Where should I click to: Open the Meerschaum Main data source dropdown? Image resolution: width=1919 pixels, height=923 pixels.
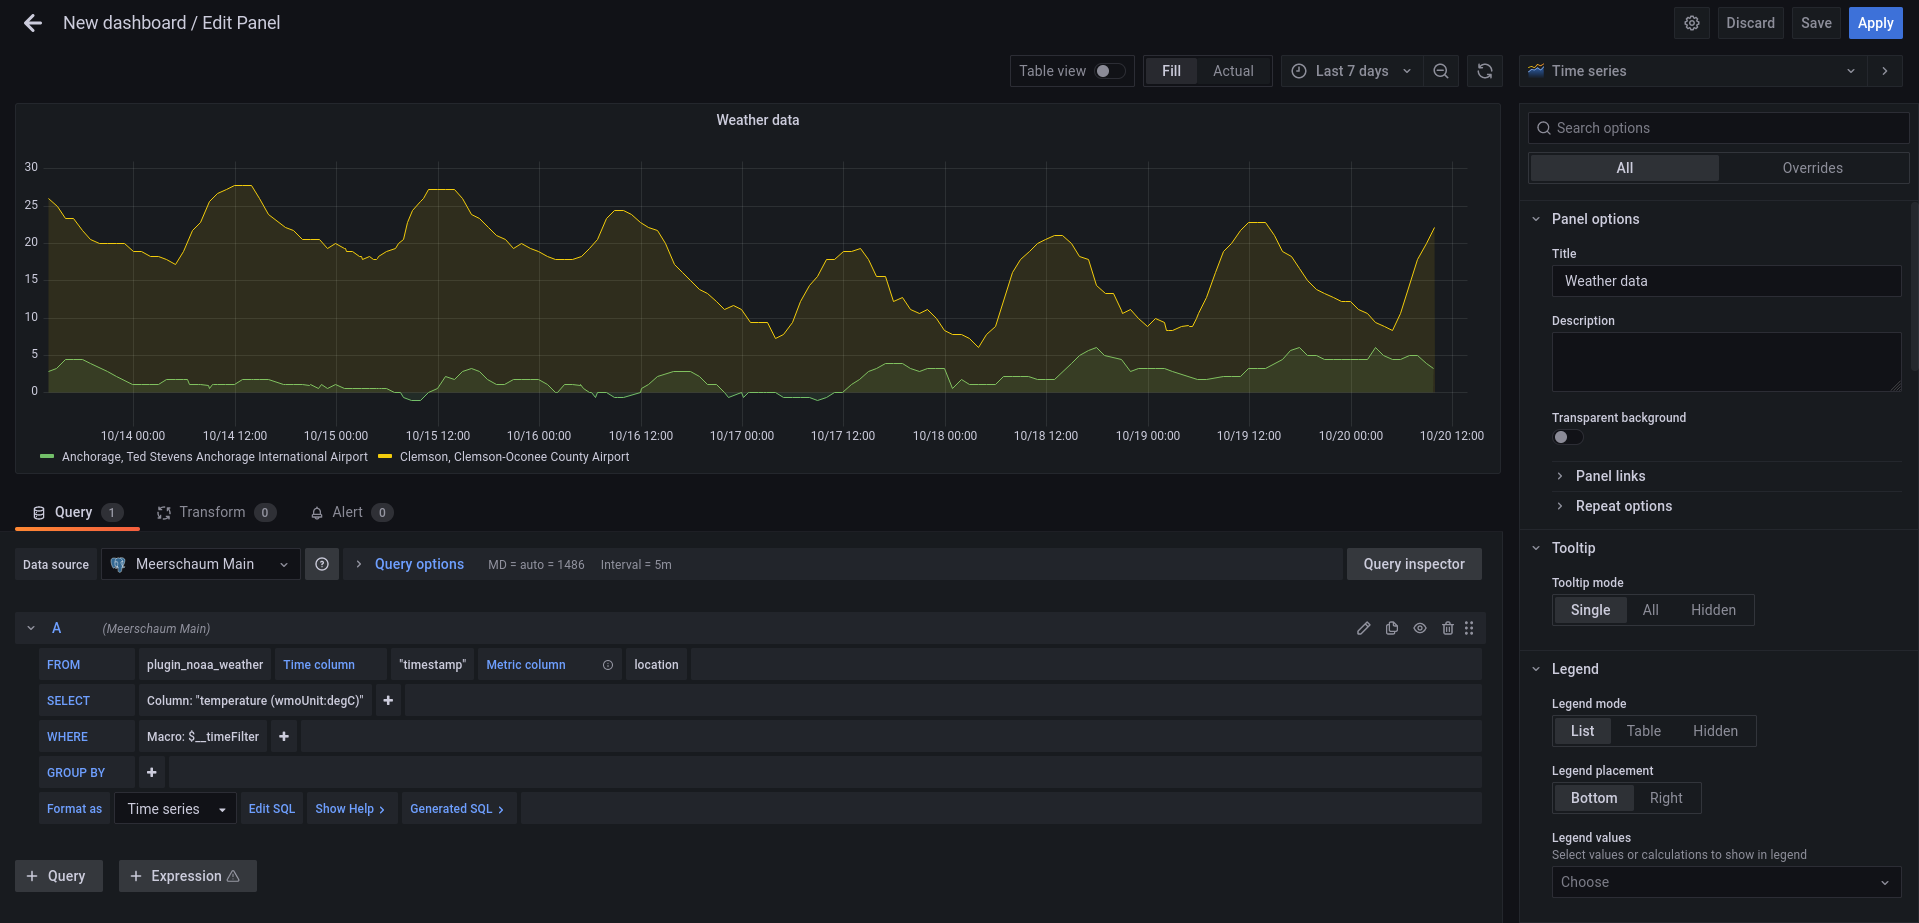200,564
